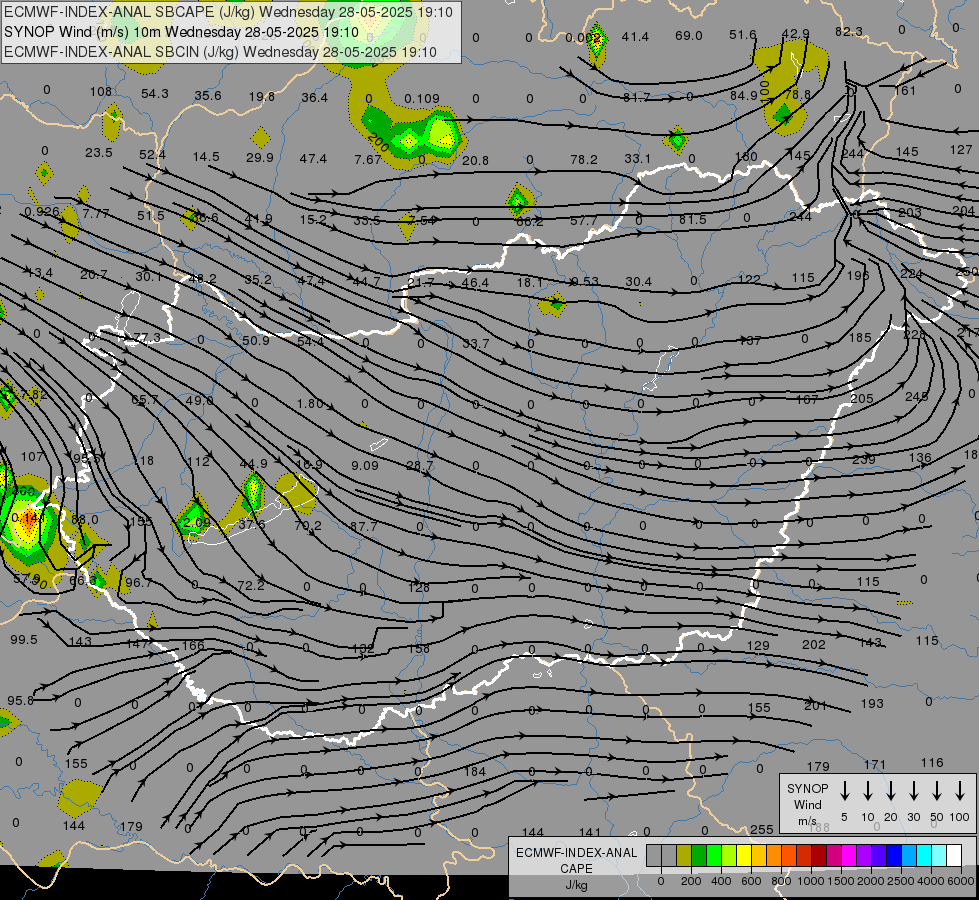Click the map value '28.7'

pos(420,466)
